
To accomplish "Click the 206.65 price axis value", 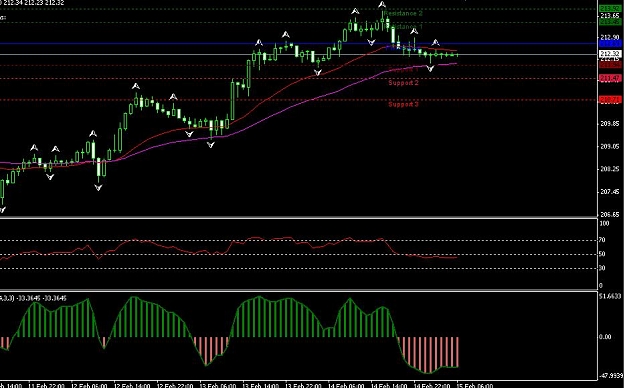I will pyautogui.click(x=610, y=214).
